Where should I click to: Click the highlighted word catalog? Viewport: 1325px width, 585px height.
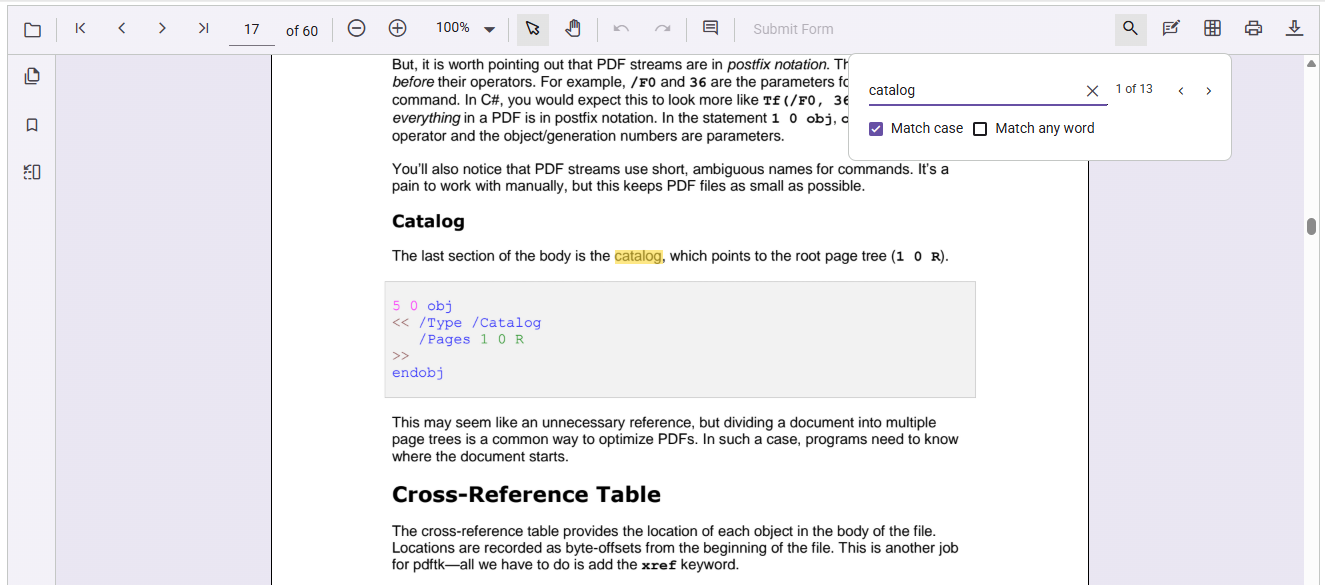coord(638,256)
